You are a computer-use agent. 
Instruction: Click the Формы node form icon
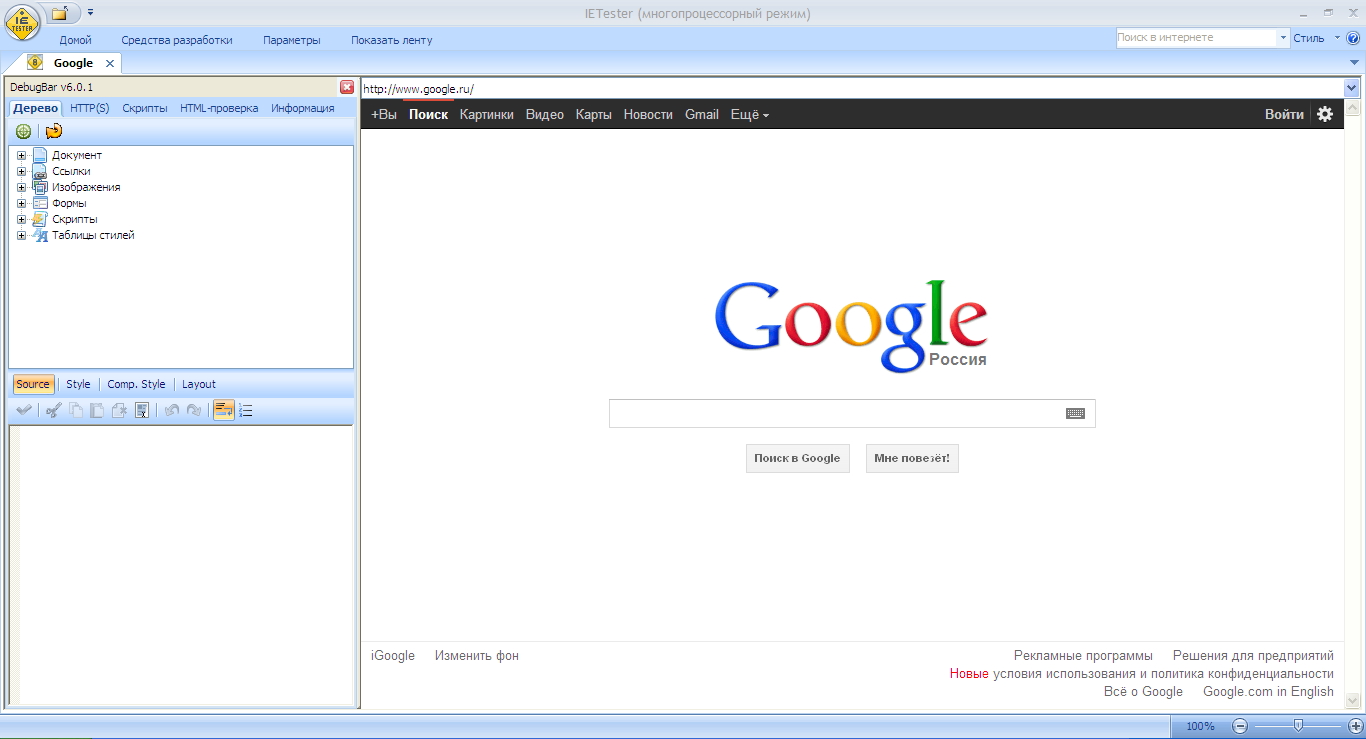click(40, 203)
